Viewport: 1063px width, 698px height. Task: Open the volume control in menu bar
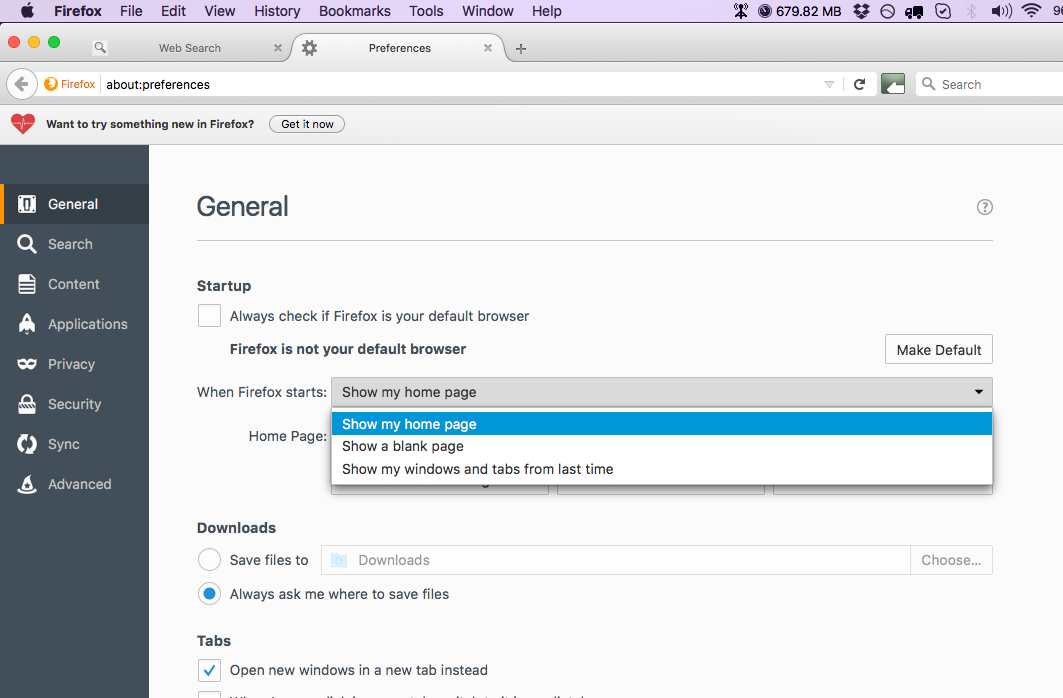1001,11
